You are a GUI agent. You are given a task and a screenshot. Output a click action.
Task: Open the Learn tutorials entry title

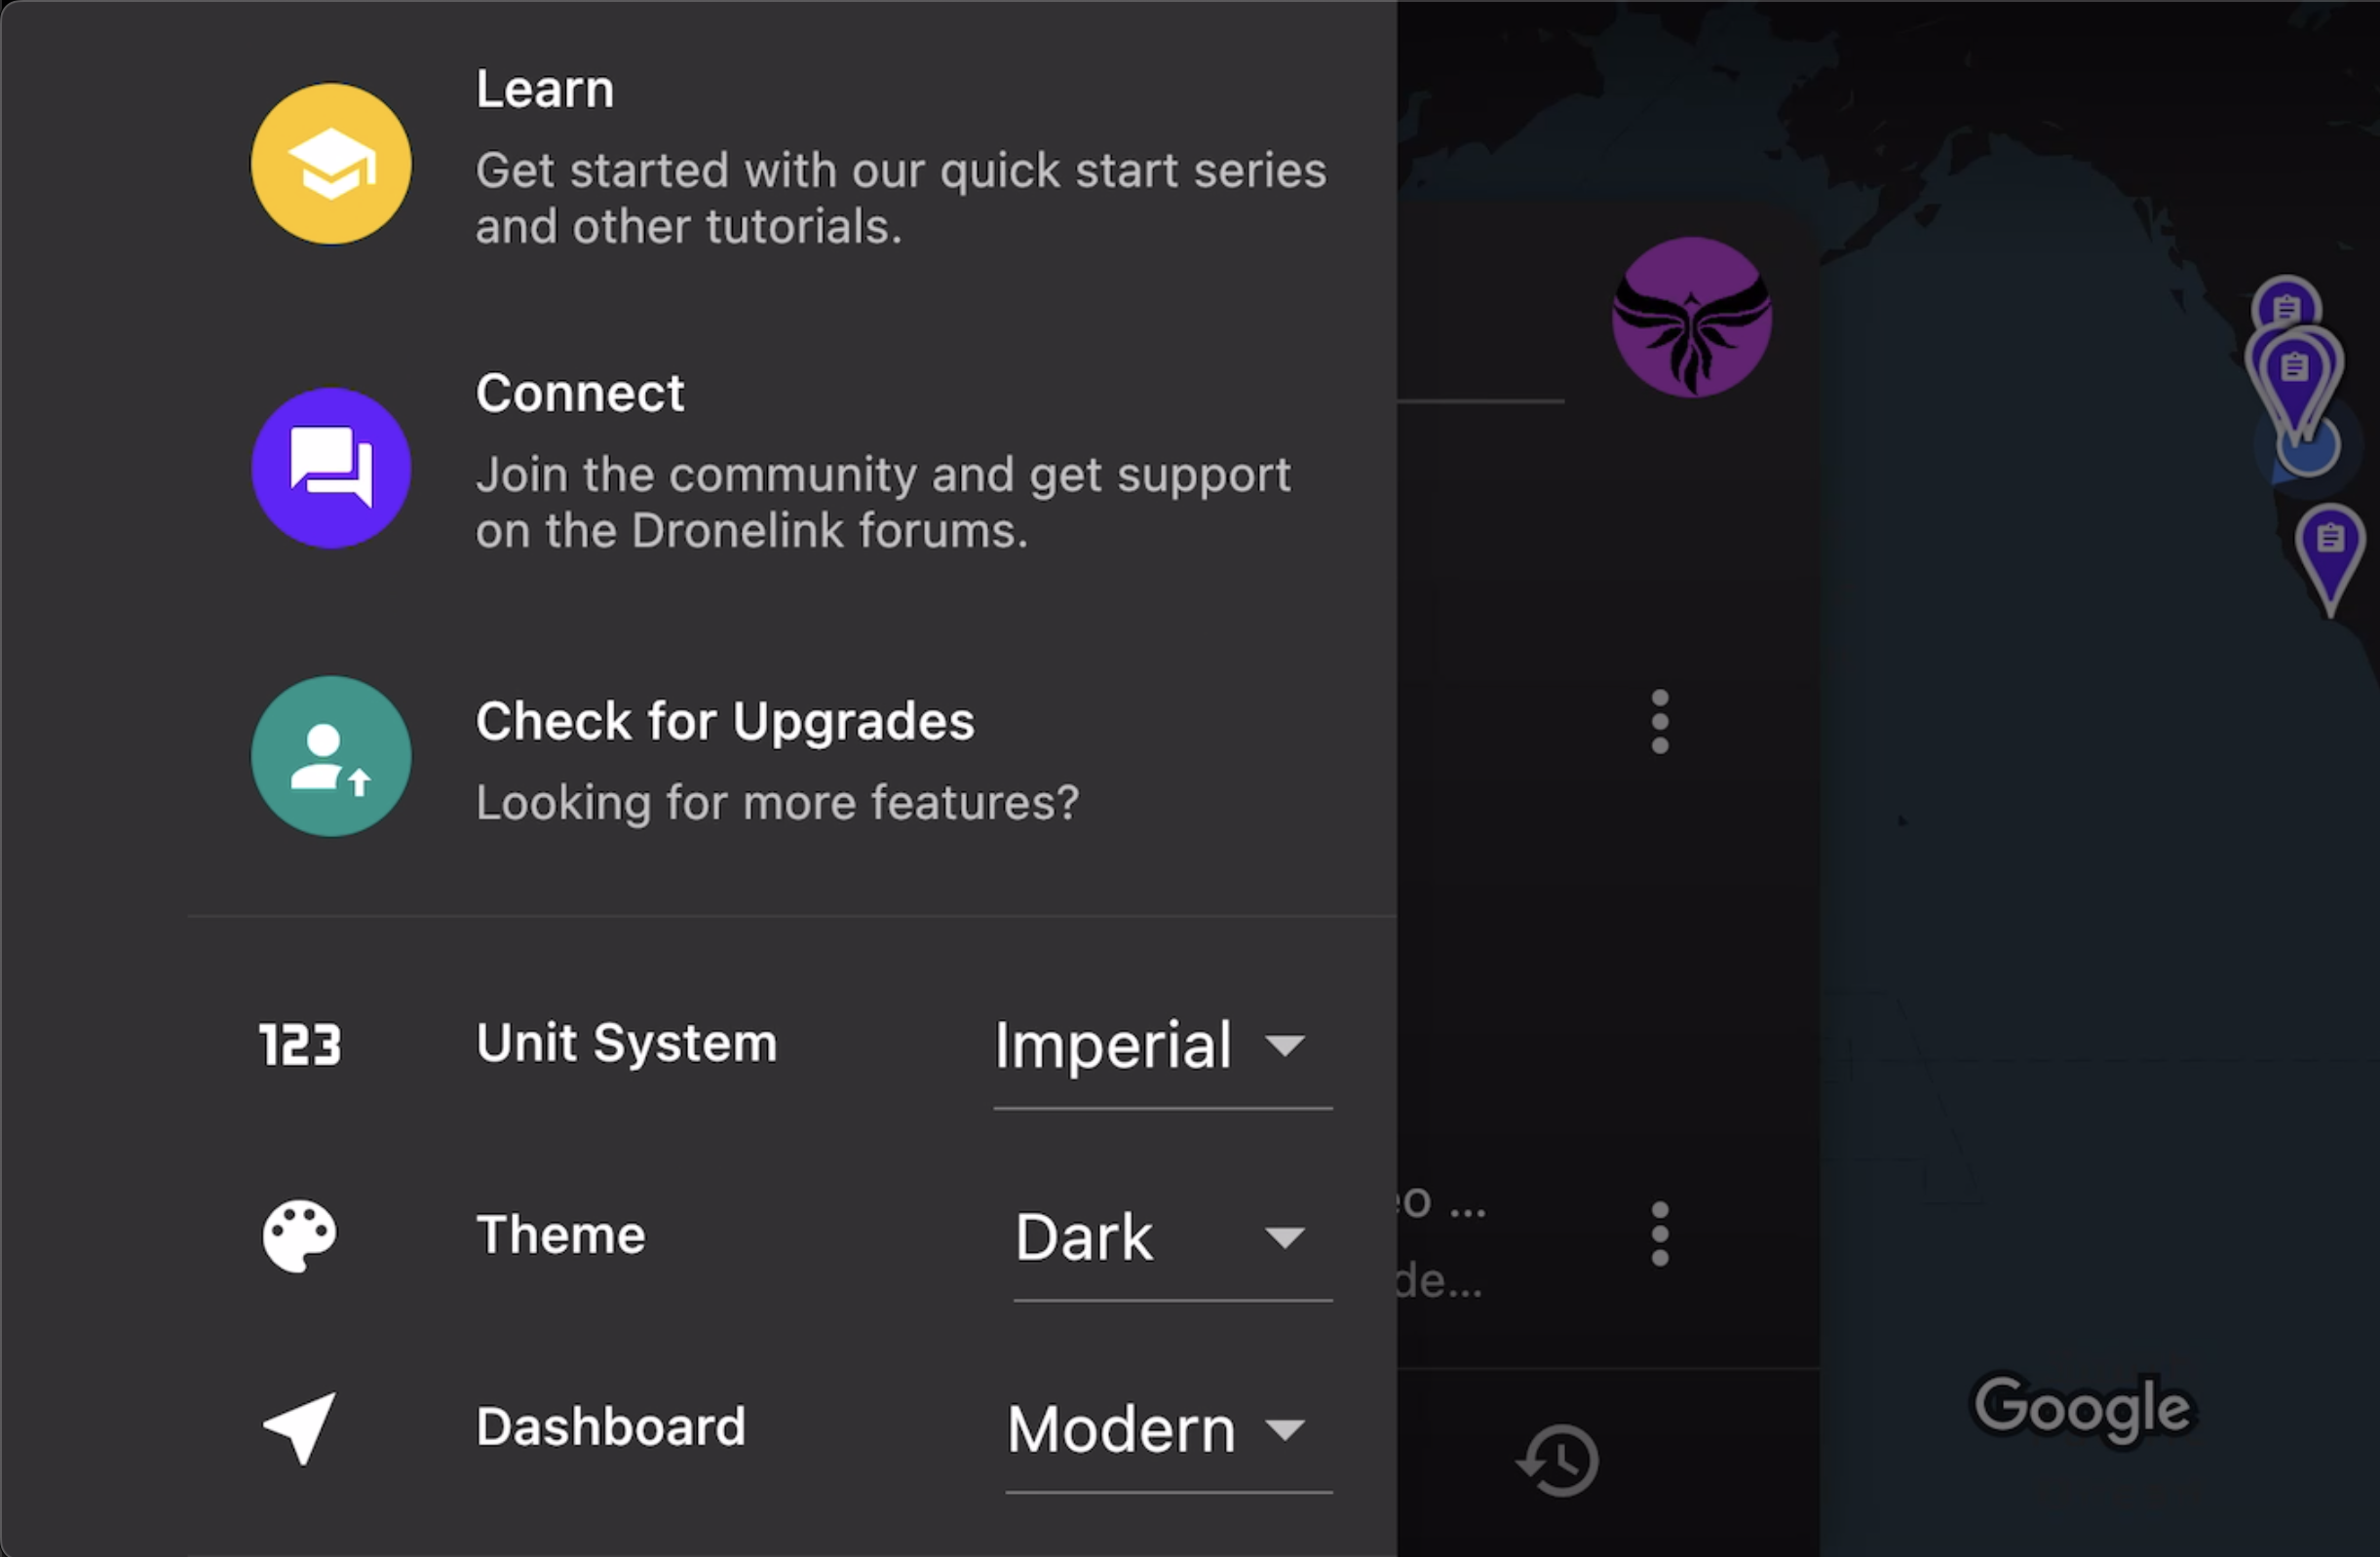(545, 89)
